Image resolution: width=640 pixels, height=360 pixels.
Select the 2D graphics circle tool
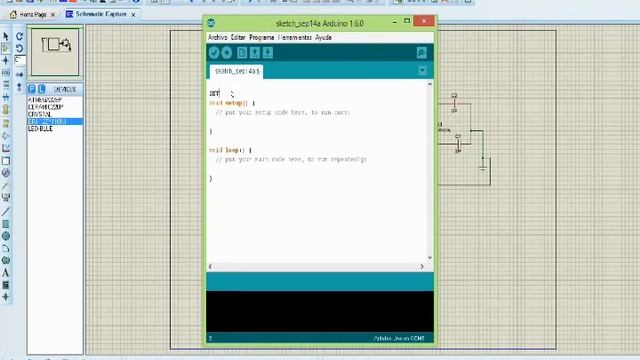(x=6, y=236)
